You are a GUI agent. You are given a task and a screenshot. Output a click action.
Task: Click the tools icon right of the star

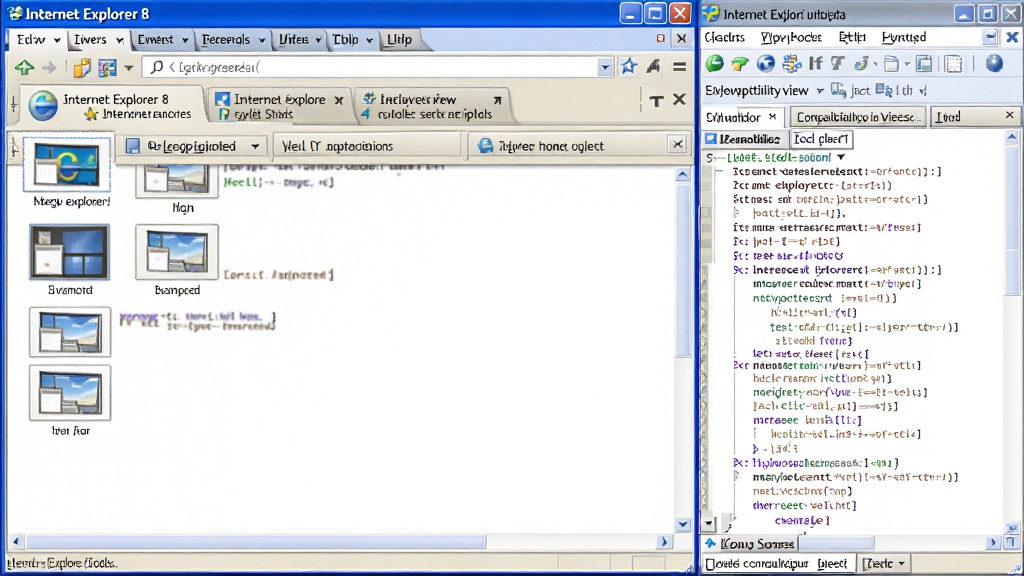[653, 66]
